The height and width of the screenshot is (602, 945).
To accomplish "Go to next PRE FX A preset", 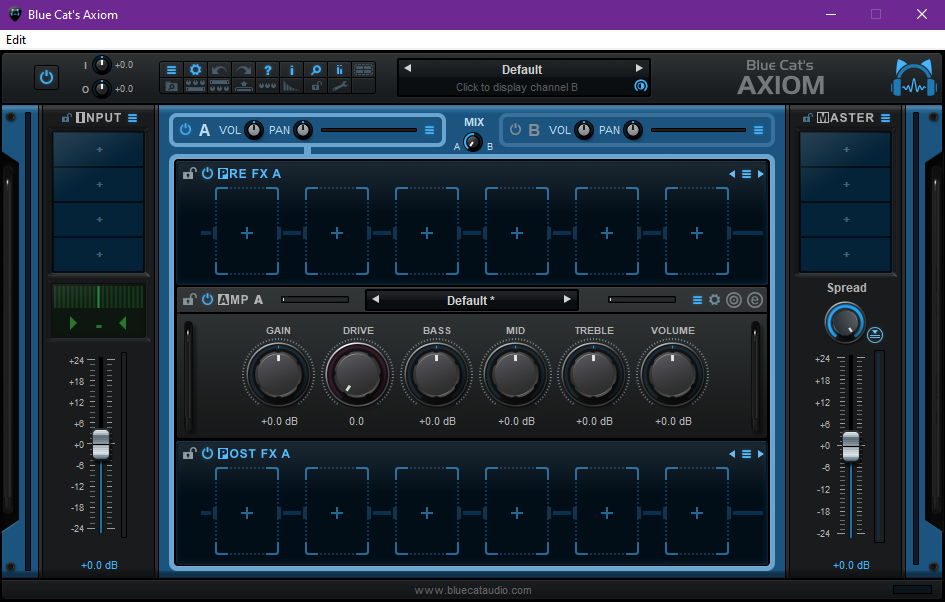I will point(761,174).
